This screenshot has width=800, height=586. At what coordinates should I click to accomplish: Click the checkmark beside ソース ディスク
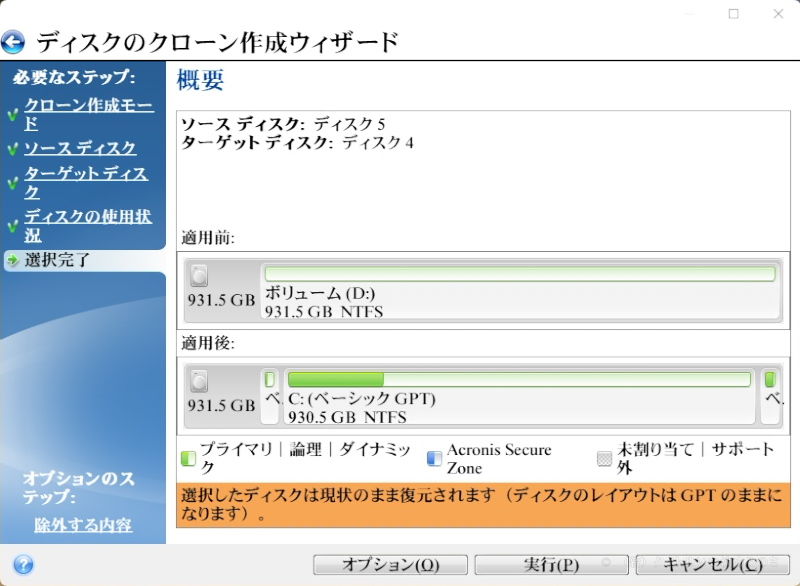[x=13, y=149]
